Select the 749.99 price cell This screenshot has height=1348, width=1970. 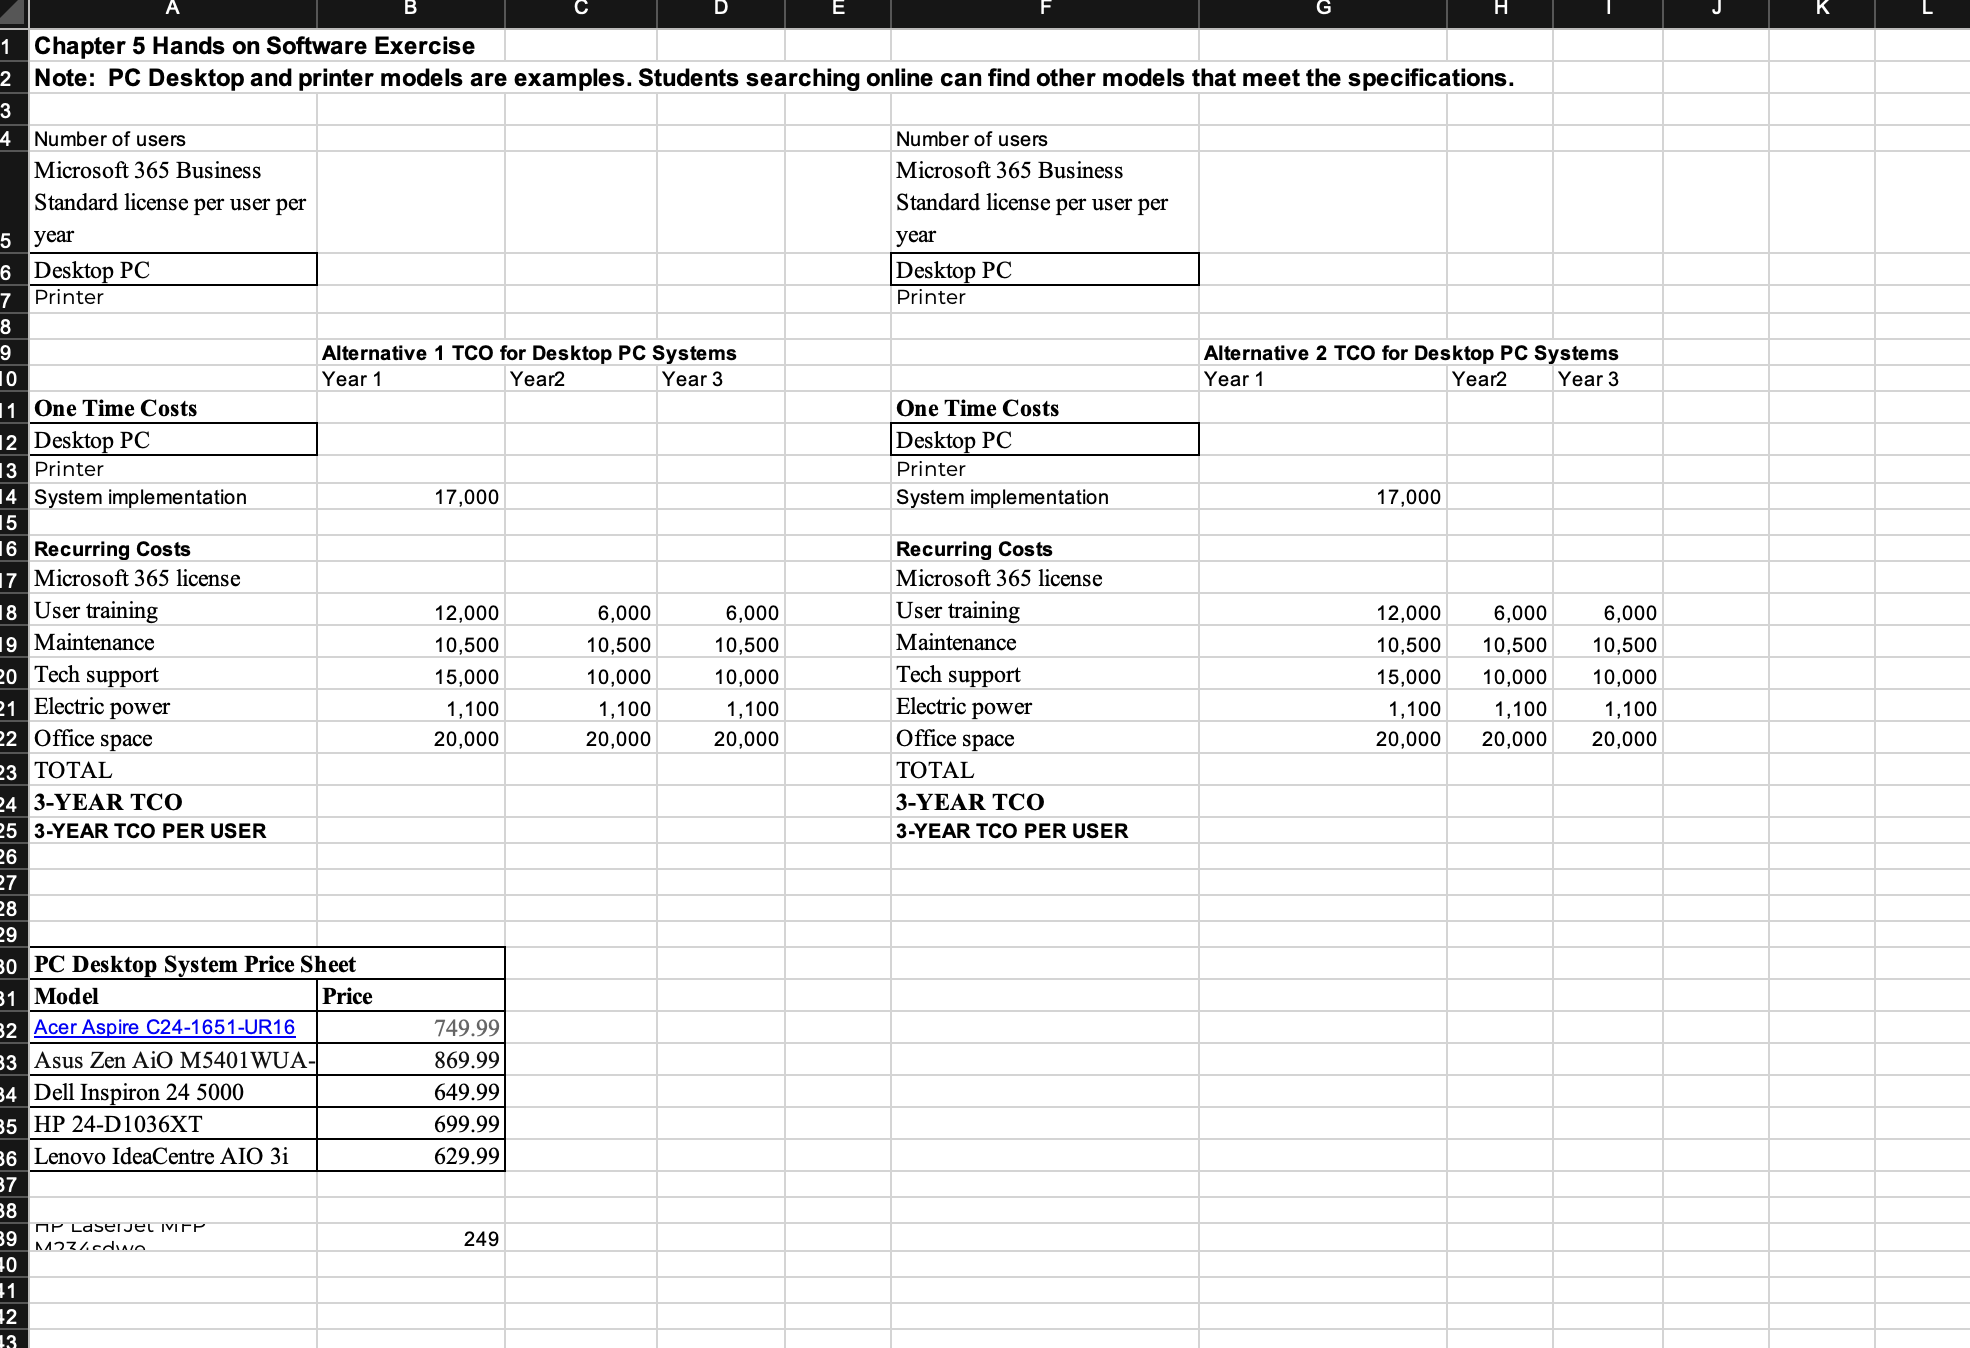[x=410, y=1027]
